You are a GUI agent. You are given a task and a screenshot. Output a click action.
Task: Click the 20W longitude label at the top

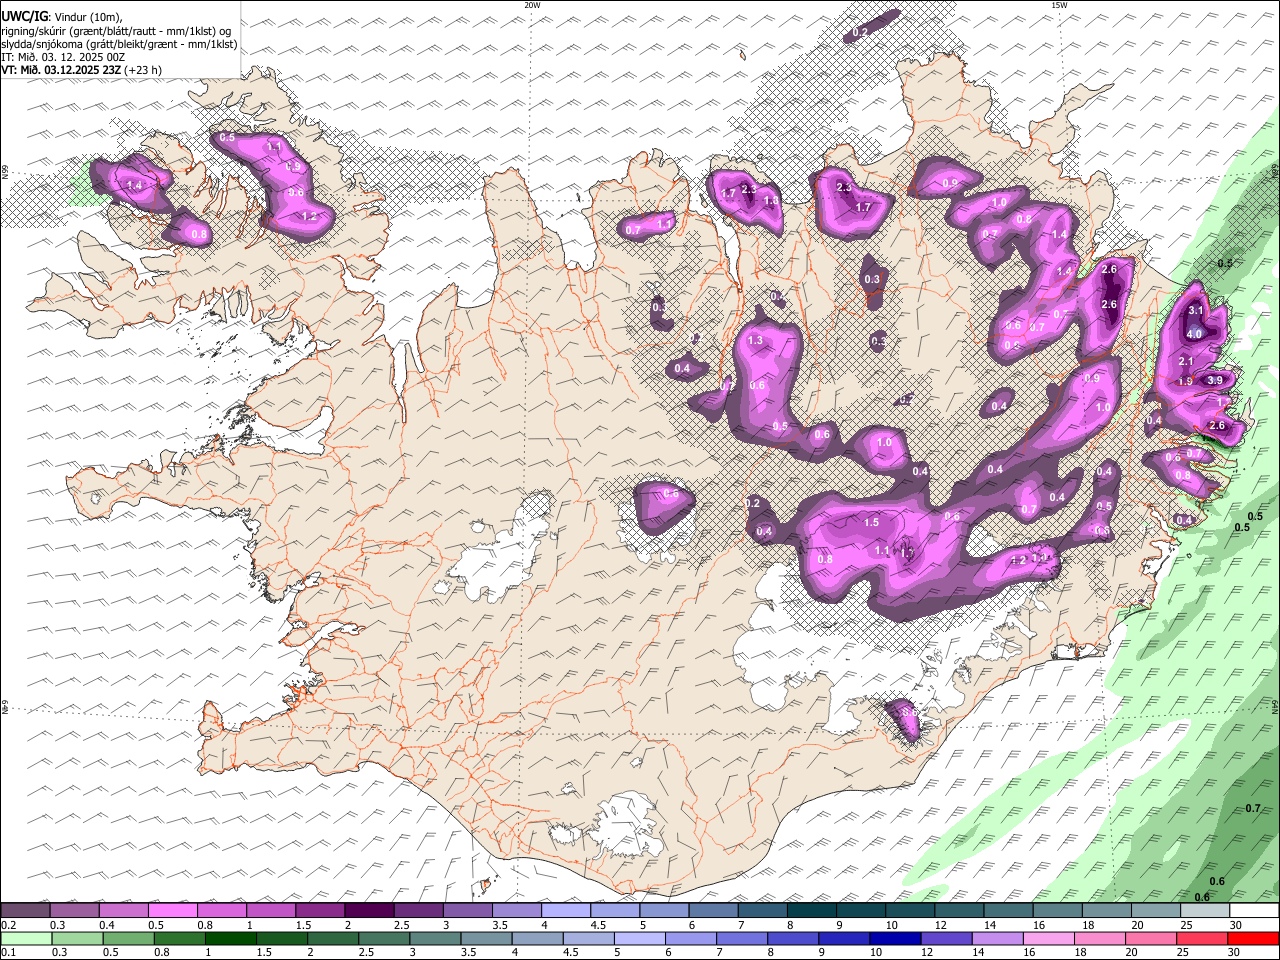pyautogui.click(x=533, y=5)
